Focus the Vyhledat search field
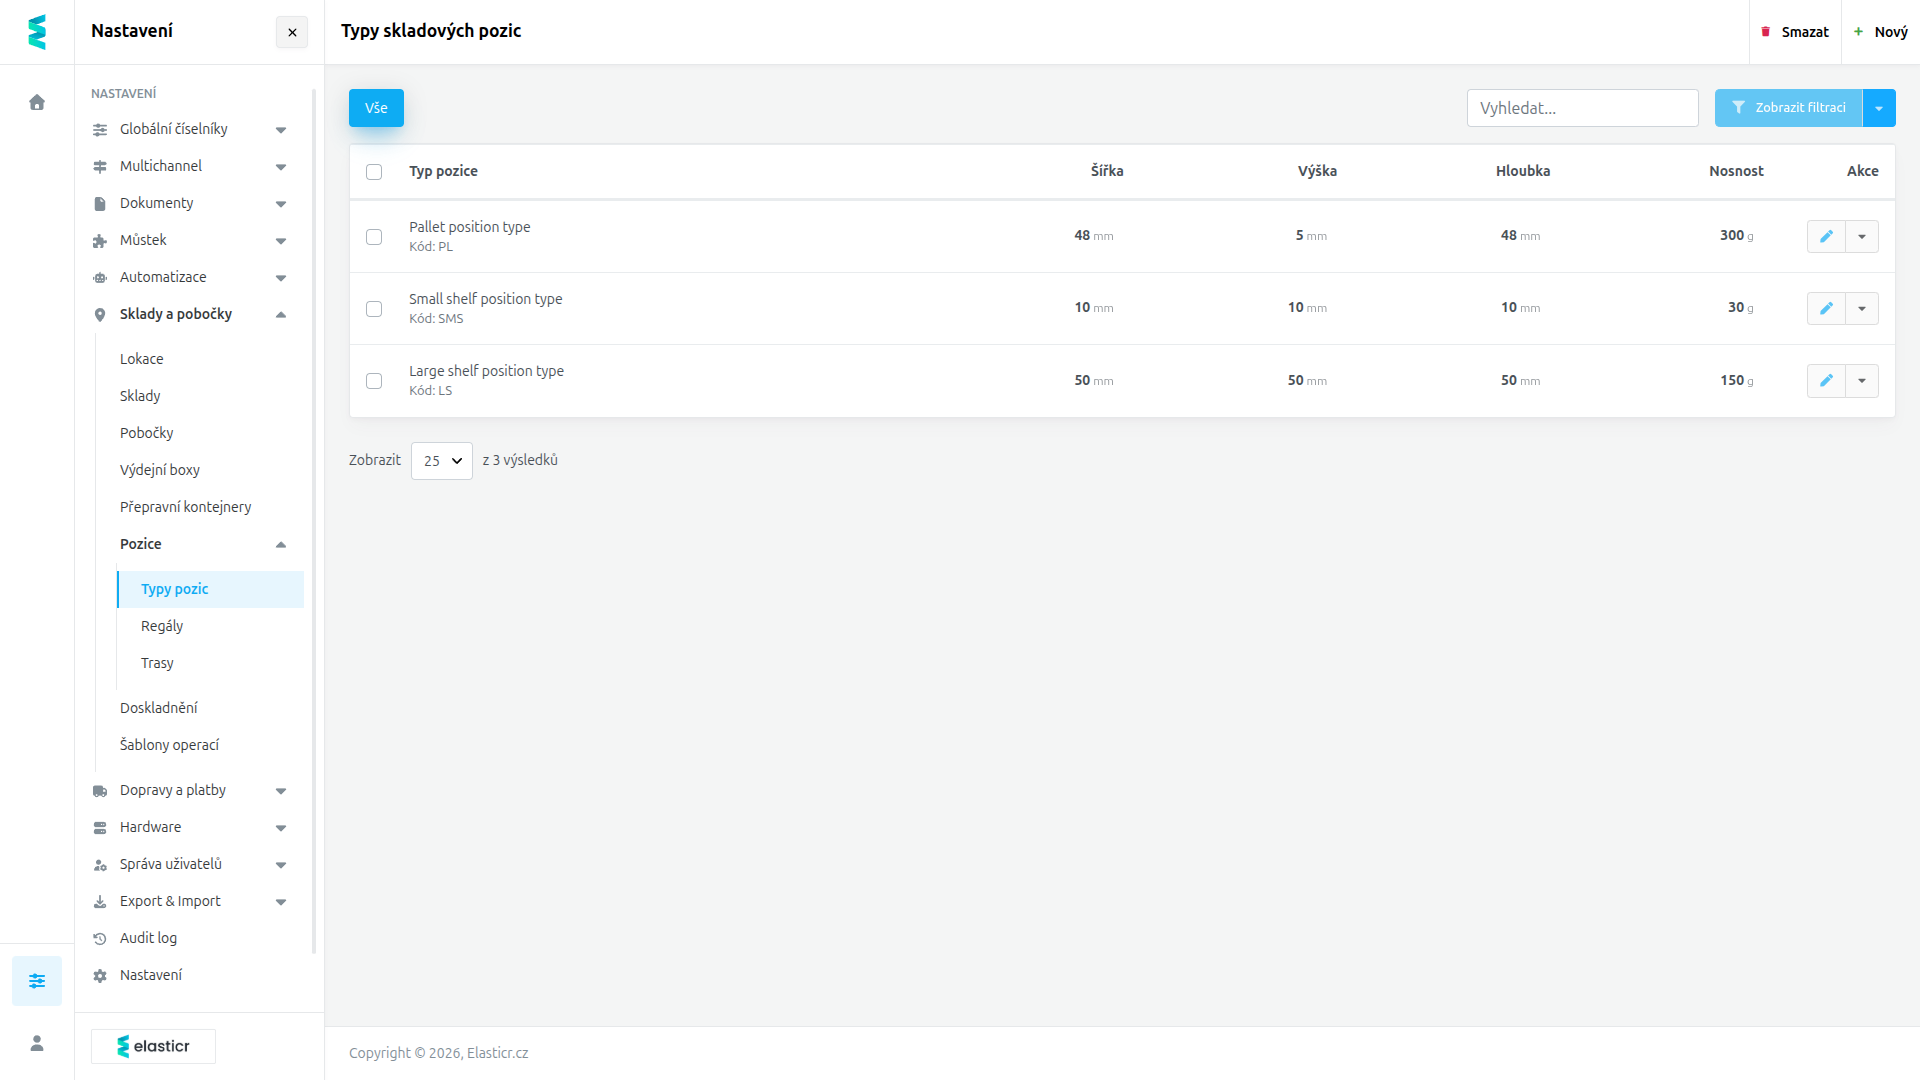This screenshot has width=1920, height=1080. [1582, 108]
